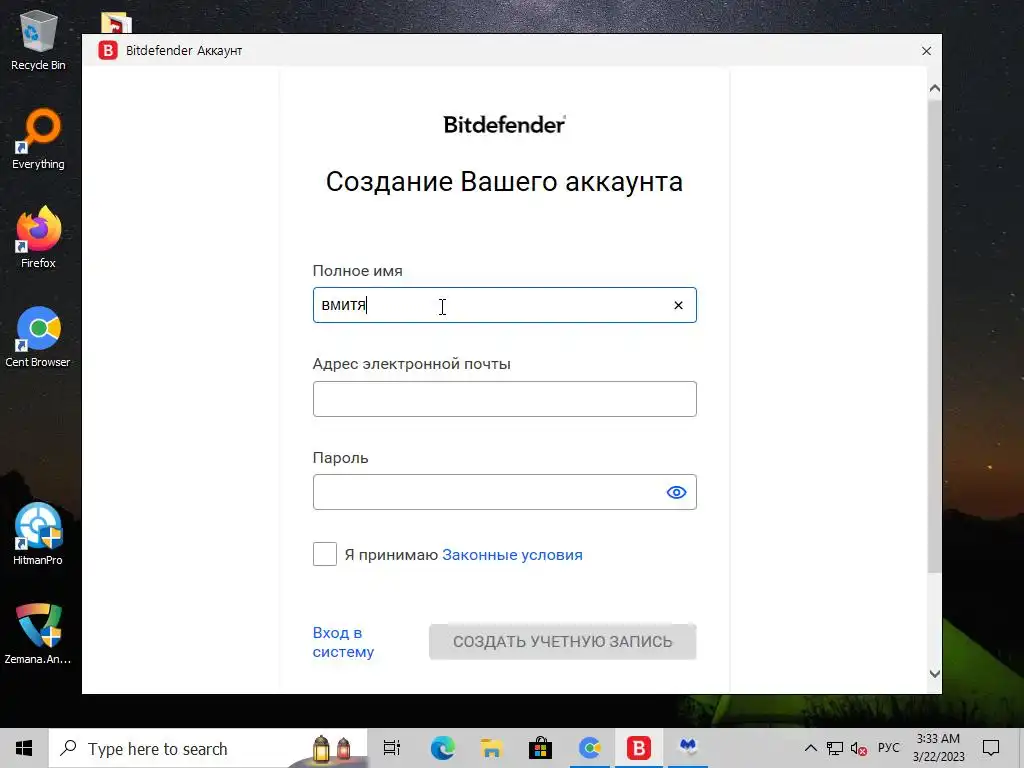Click scrollbar up arrow in Bitdefender window
Image resolution: width=1024 pixels, height=768 pixels.
pyautogui.click(x=935, y=88)
